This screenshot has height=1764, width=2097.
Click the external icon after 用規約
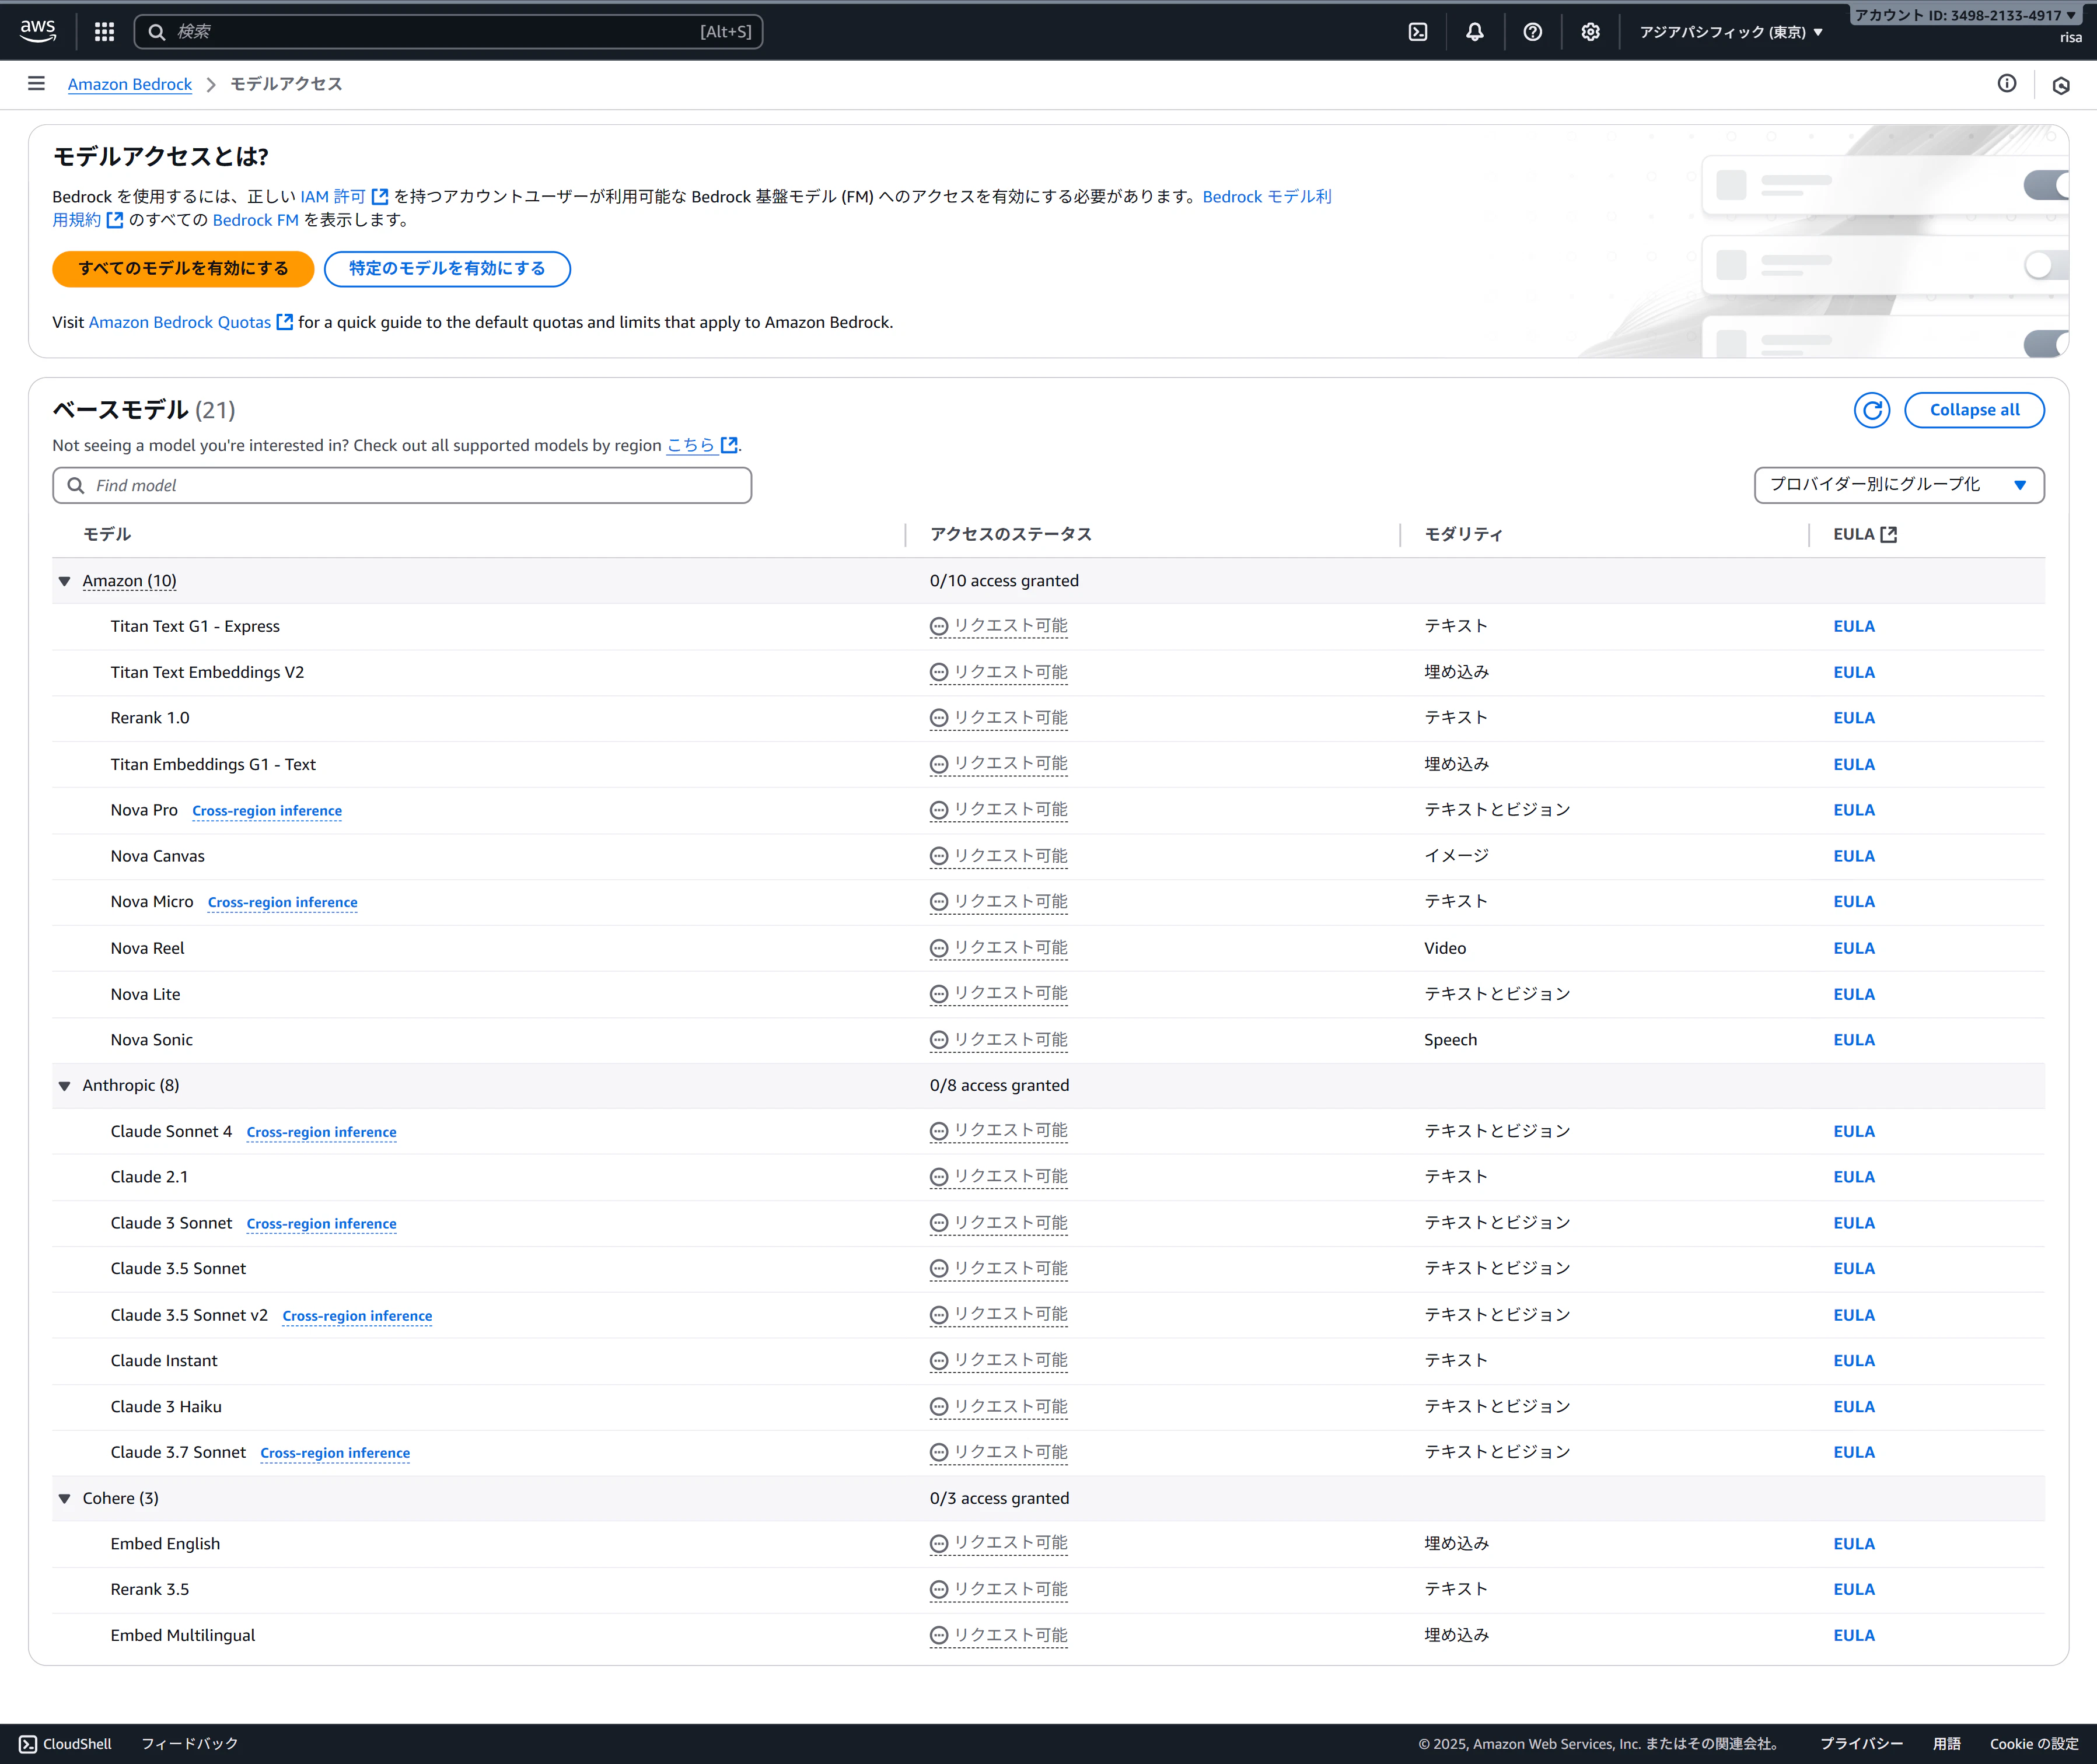pos(115,220)
